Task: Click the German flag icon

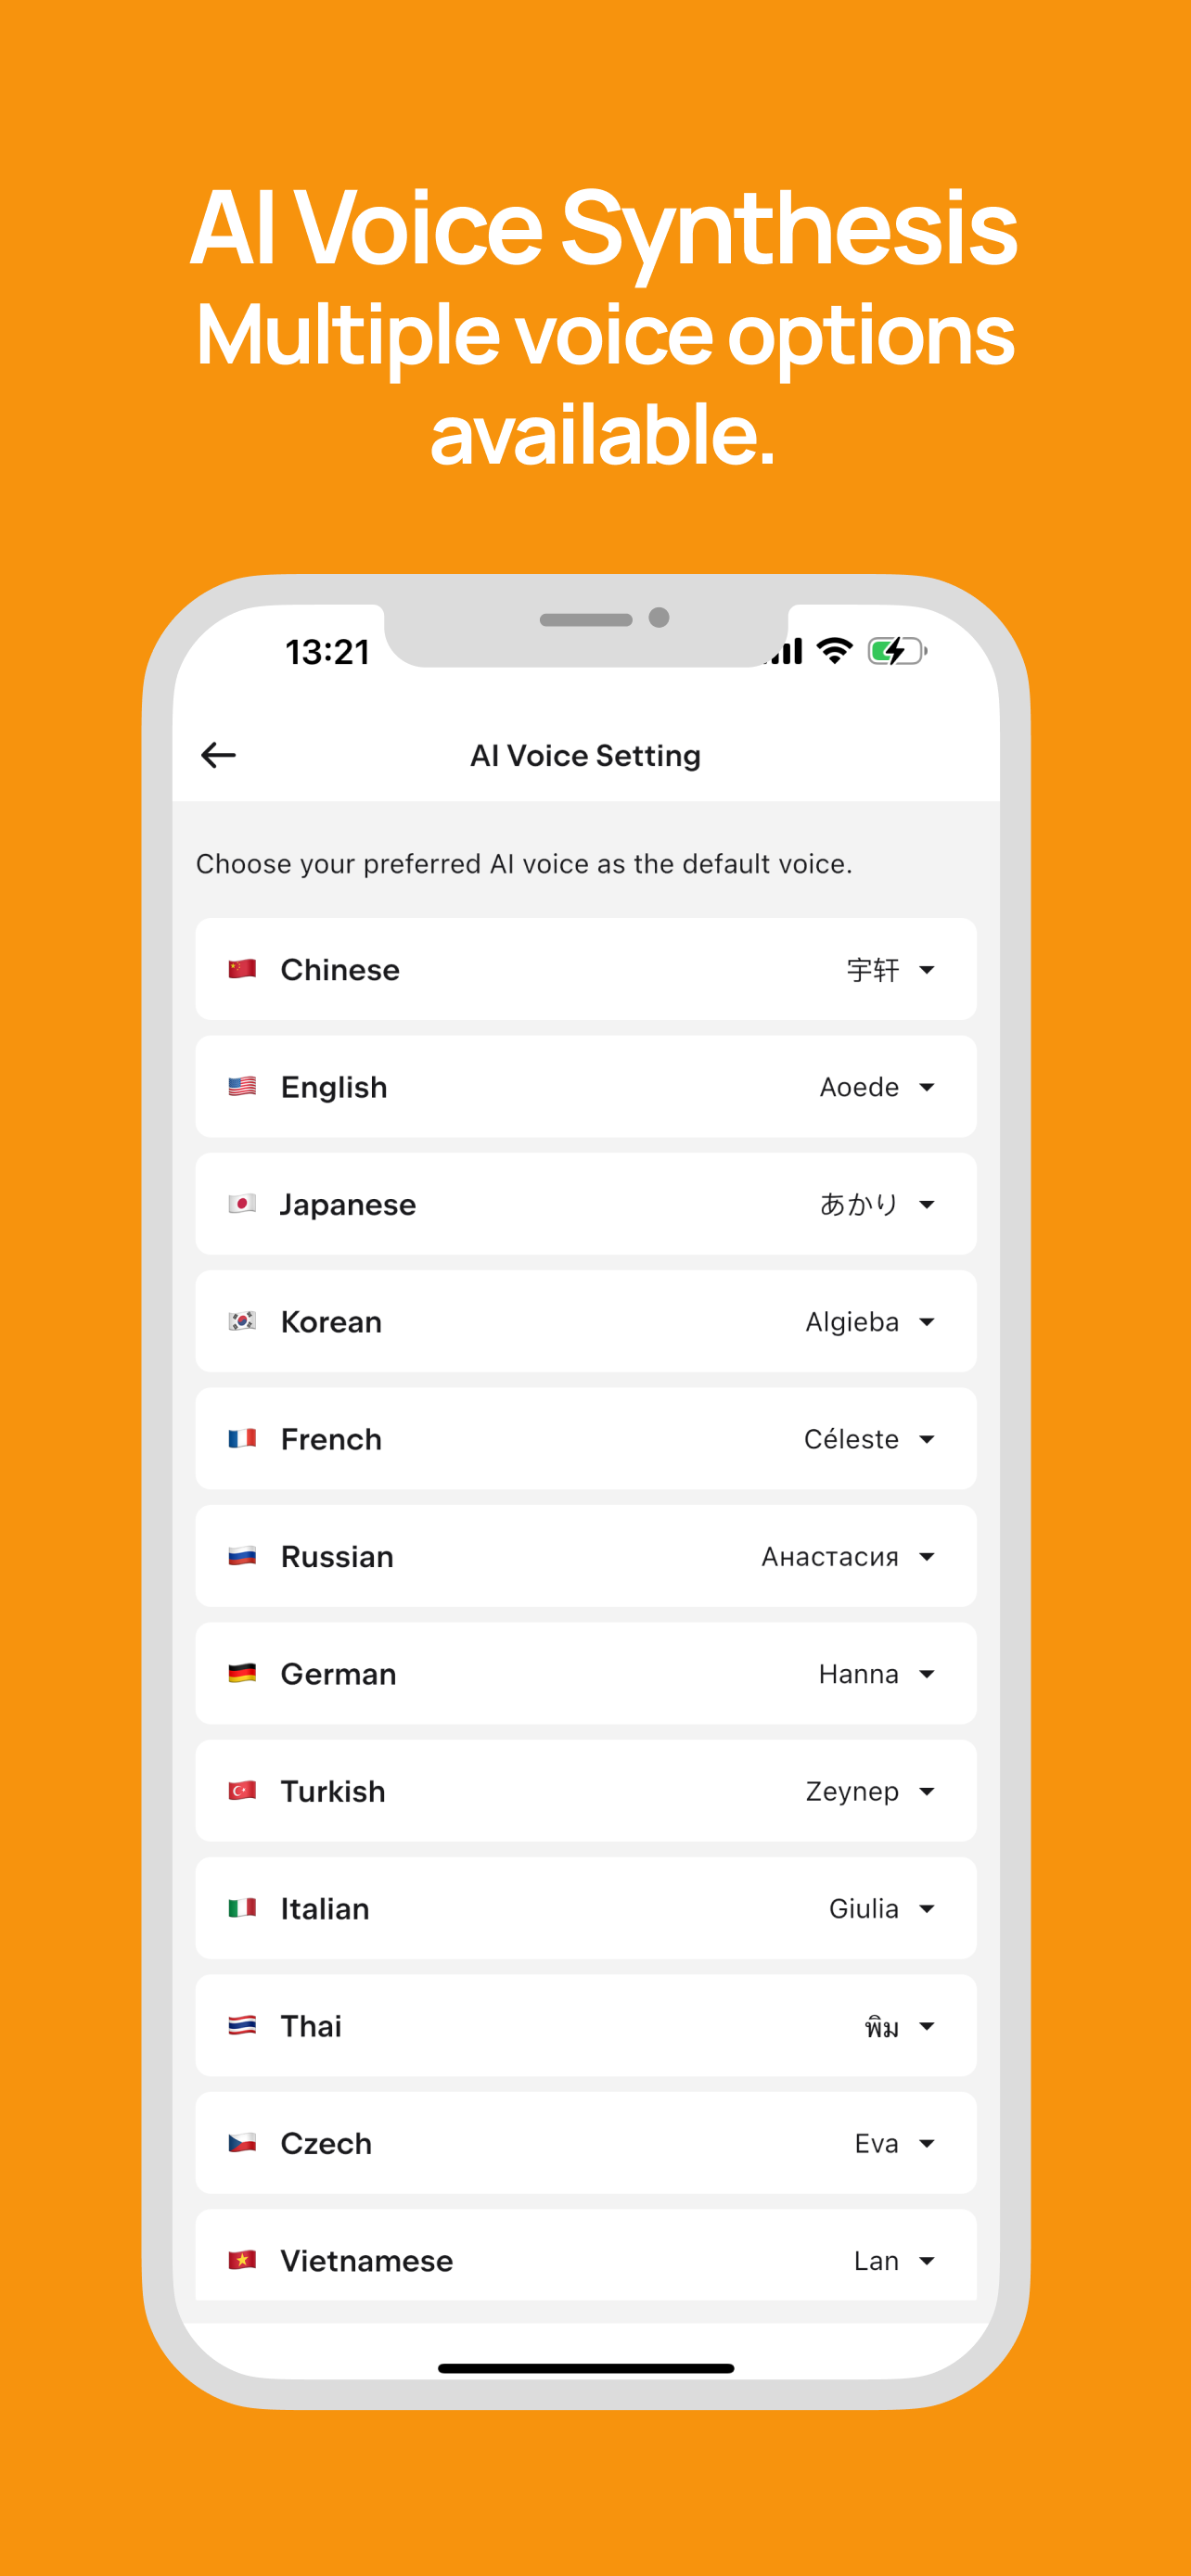Action: (242, 1673)
